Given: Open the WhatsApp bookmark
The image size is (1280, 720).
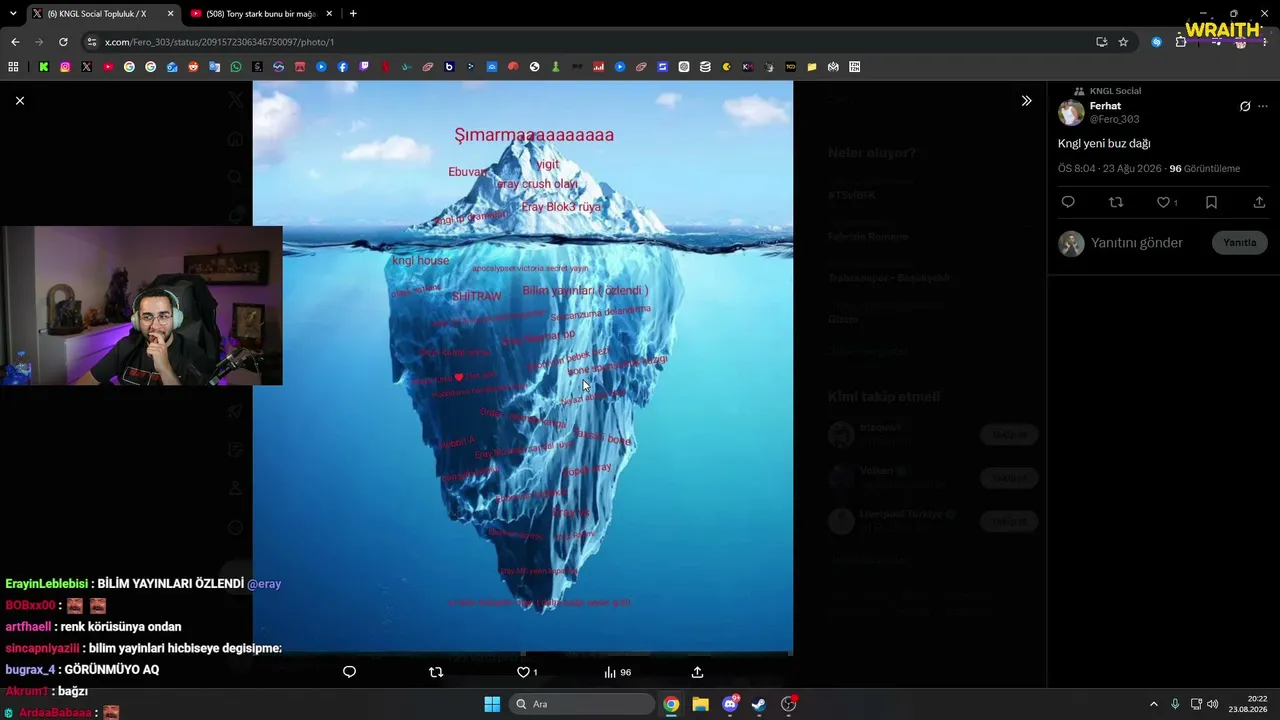Looking at the screenshot, I should (x=236, y=67).
